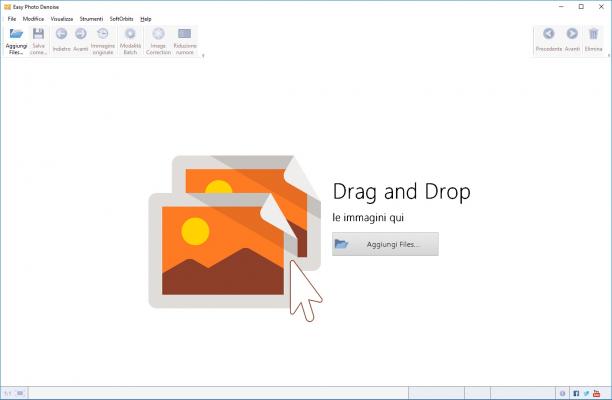Open the Help menu

coord(146,19)
